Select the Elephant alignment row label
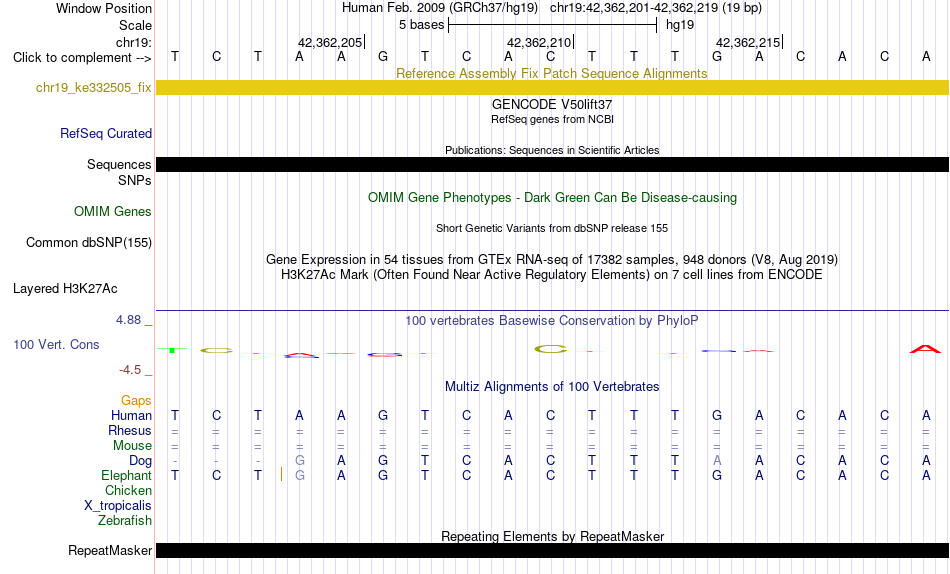The image size is (950, 574). tap(127, 476)
